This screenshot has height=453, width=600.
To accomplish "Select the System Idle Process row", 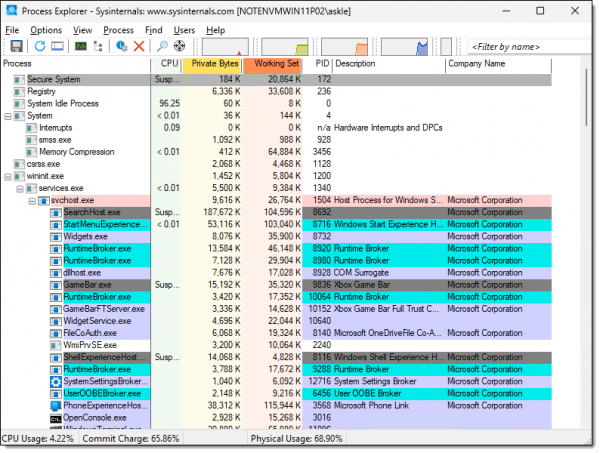I will tap(276, 104).
